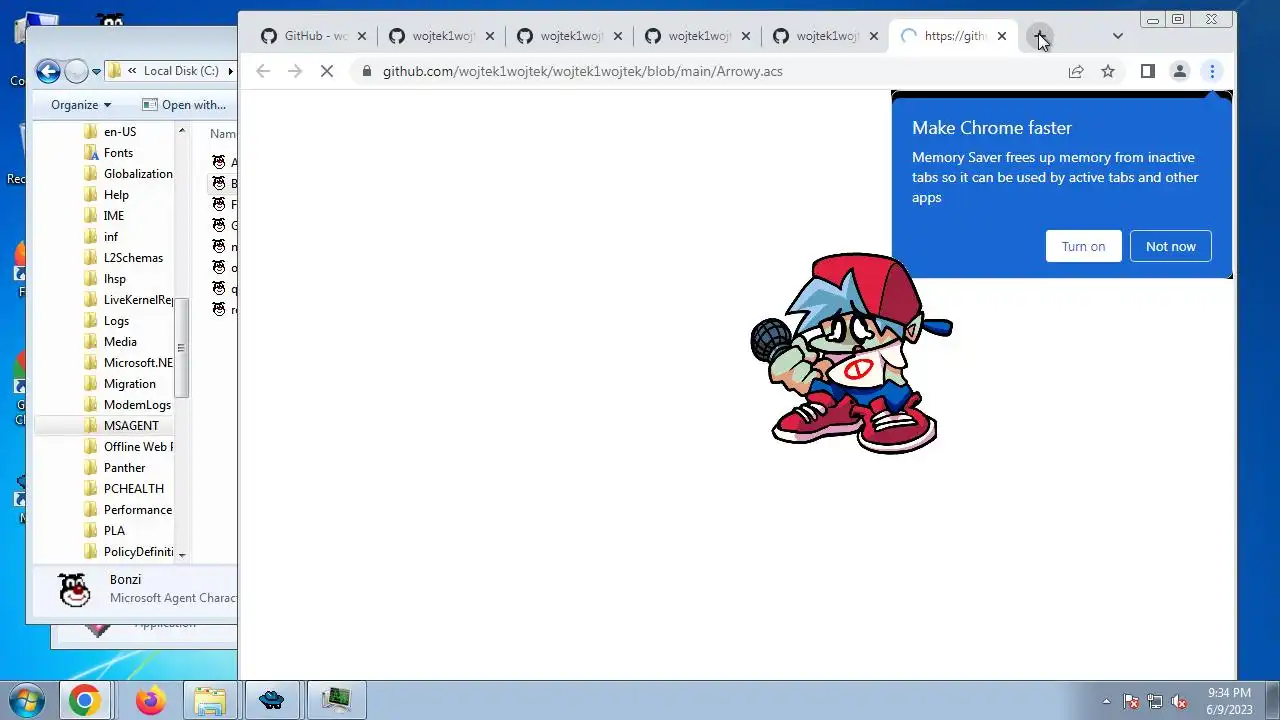Select the 'Help' folder in the tree

[116, 194]
